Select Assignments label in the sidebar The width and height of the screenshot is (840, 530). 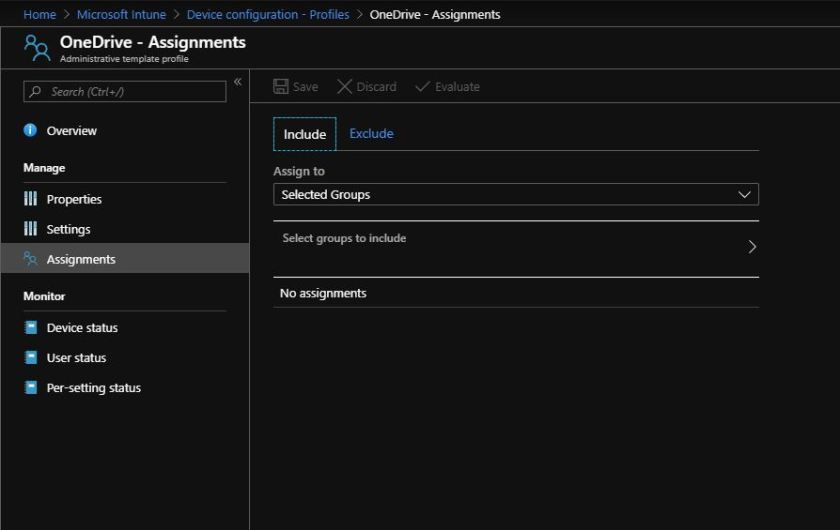(81, 259)
